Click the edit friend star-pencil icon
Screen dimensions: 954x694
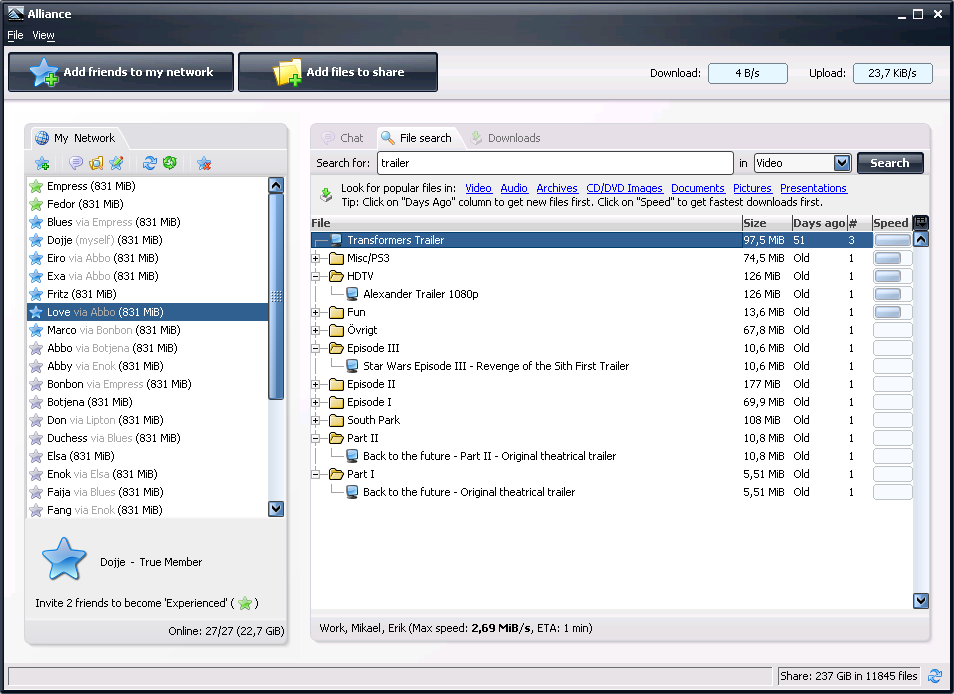116,163
